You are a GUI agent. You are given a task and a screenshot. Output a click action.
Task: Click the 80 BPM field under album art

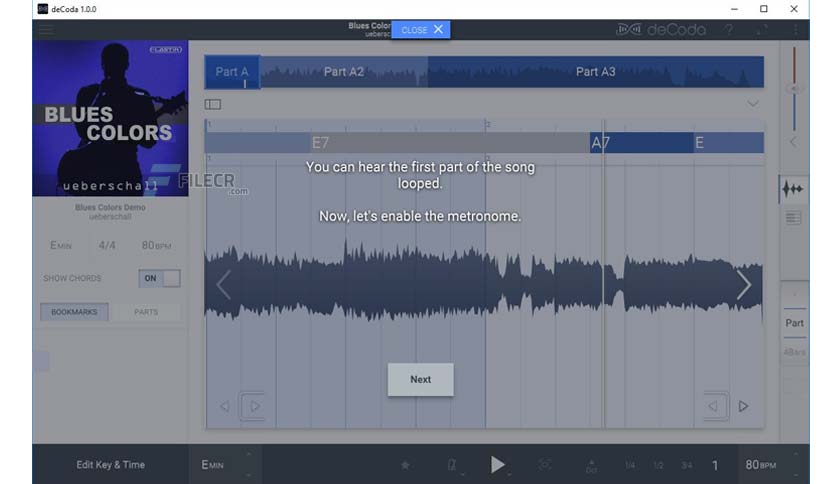(x=156, y=245)
